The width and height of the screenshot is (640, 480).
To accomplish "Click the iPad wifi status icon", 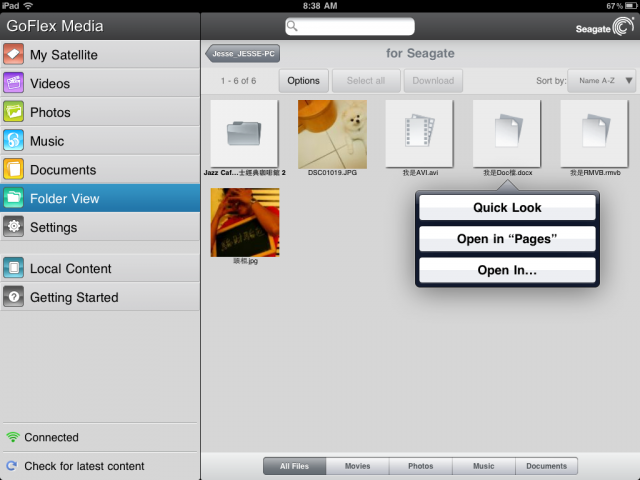I will pyautogui.click(x=28, y=6).
